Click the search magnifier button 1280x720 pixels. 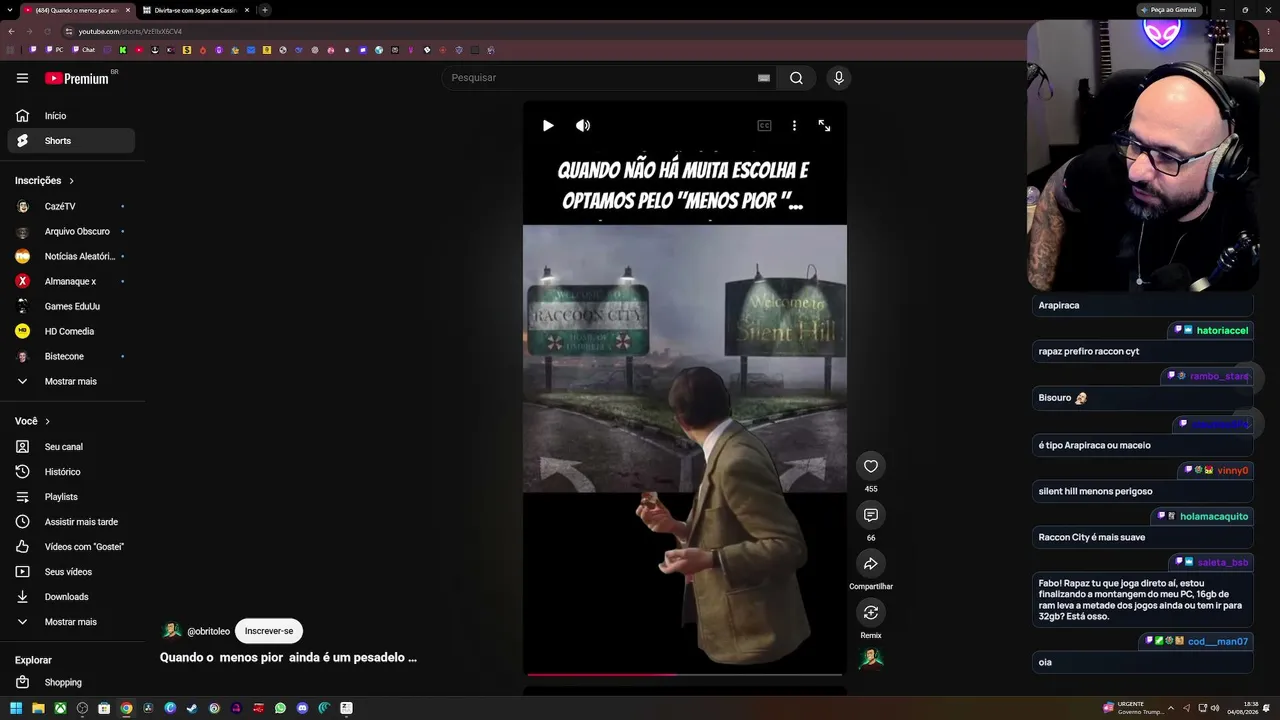tap(796, 78)
